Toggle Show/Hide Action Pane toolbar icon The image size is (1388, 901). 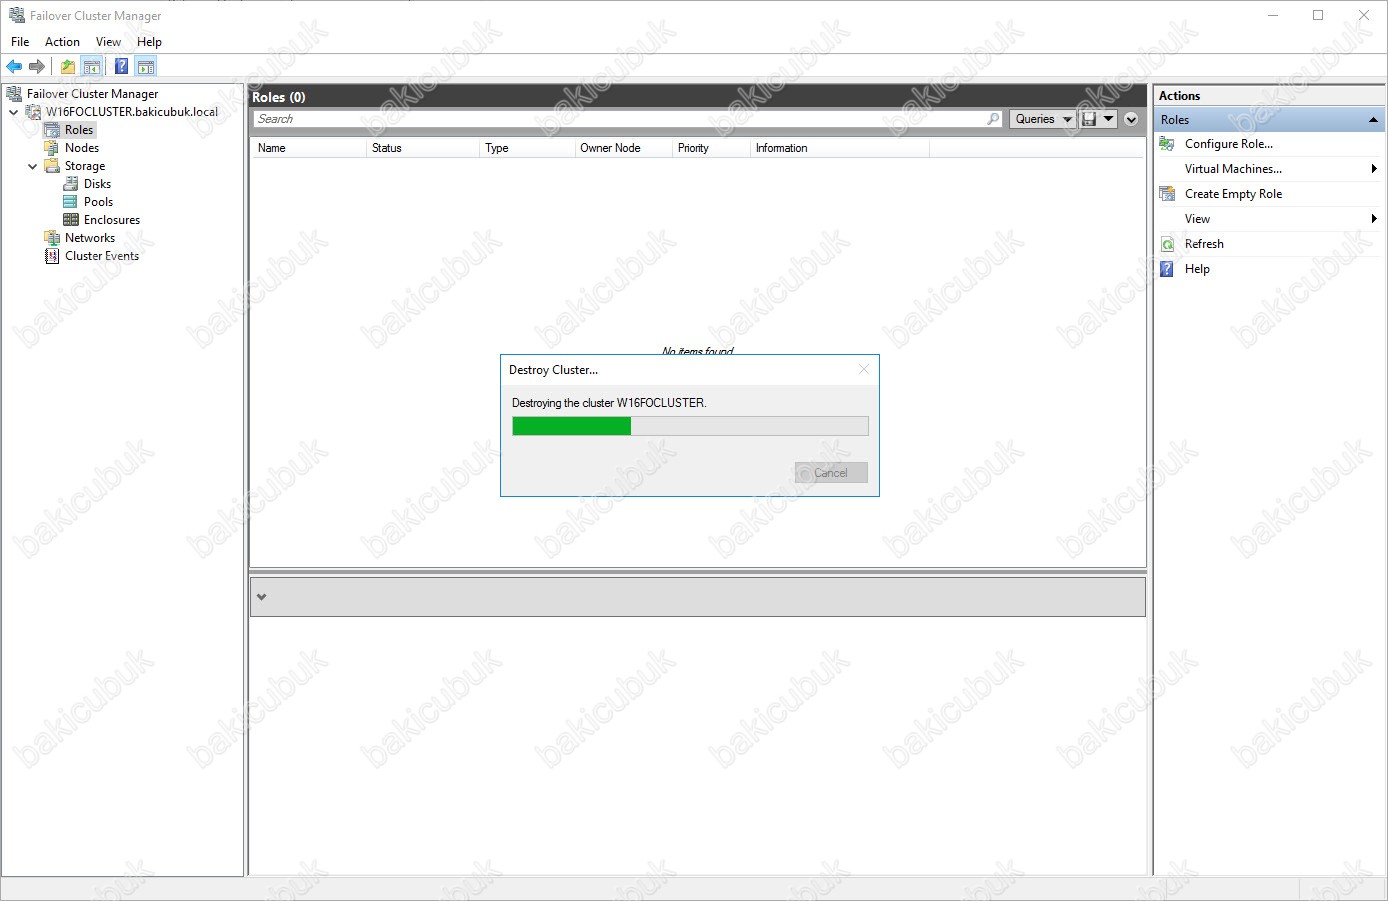146,67
